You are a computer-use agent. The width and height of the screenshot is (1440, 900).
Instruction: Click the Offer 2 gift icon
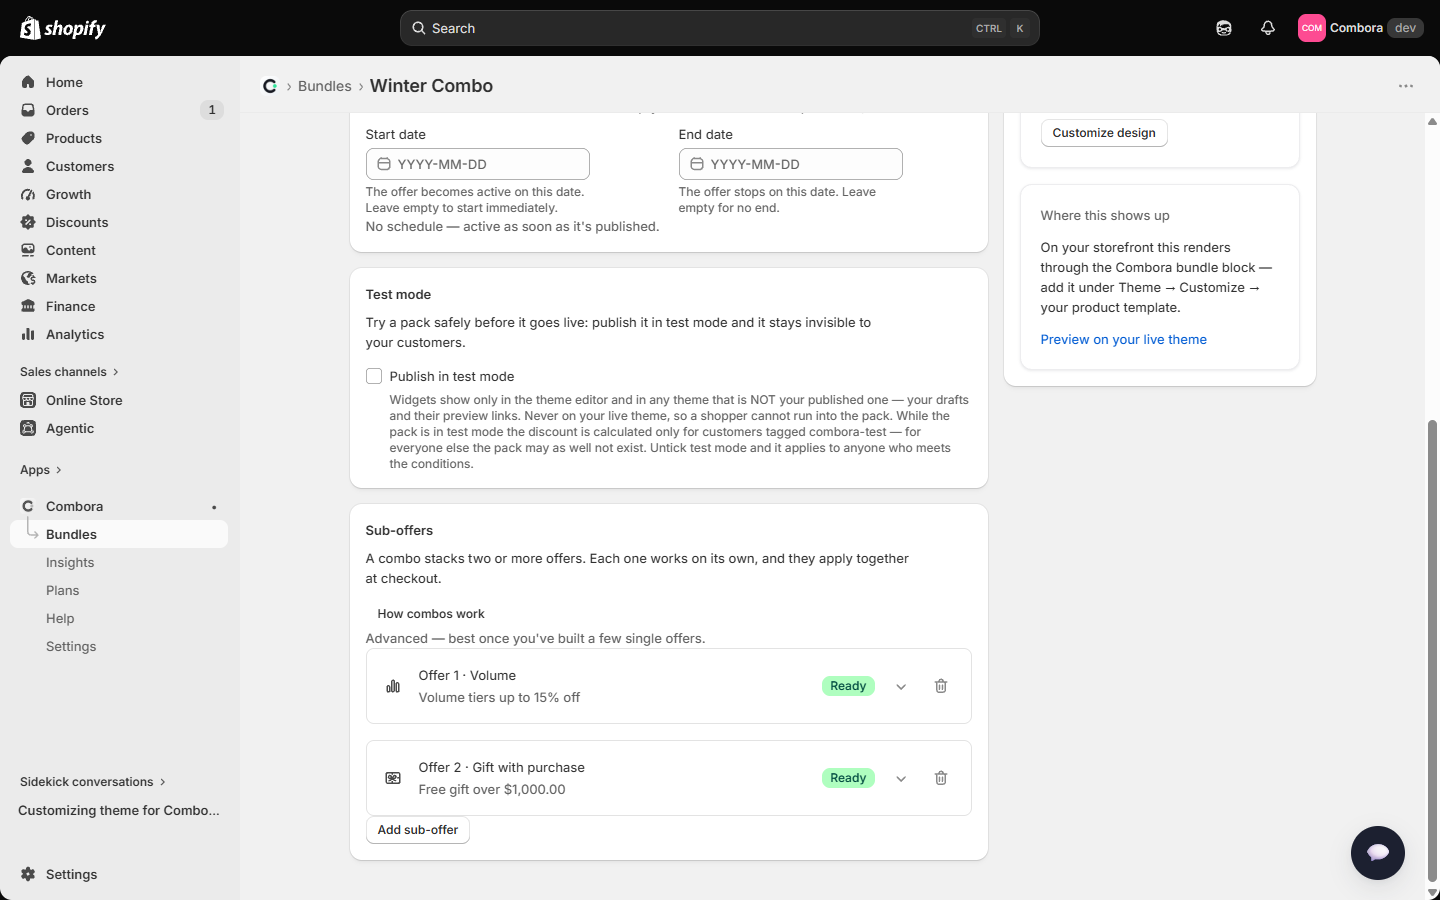(x=393, y=778)
